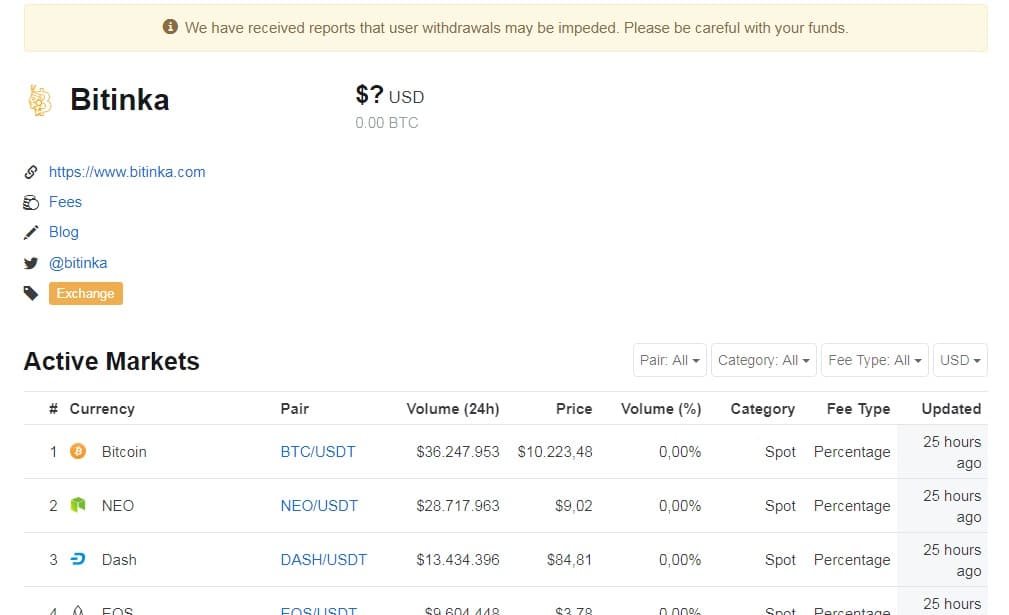Sort by the Updated column header
The height and width of the screenshot is (615, 1009).
(x=951, y=409)
